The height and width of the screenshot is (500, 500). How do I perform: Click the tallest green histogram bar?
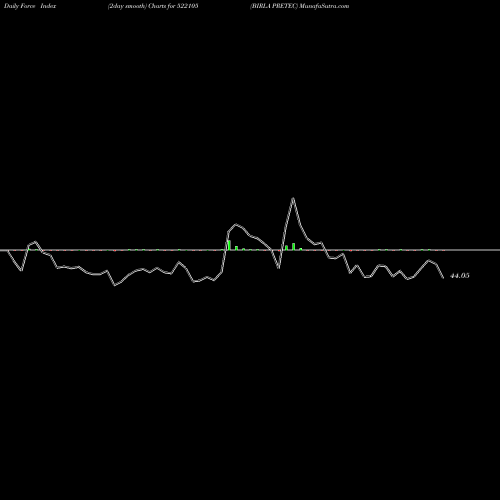[229, 245]
